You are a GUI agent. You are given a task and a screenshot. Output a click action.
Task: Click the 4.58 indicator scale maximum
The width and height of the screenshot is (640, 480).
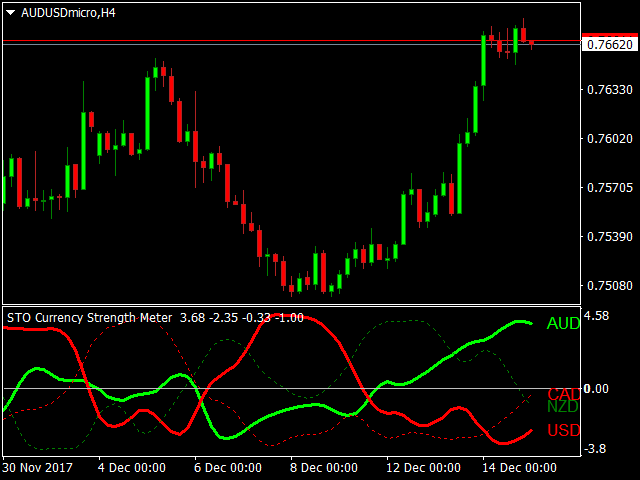coord(596,316)
